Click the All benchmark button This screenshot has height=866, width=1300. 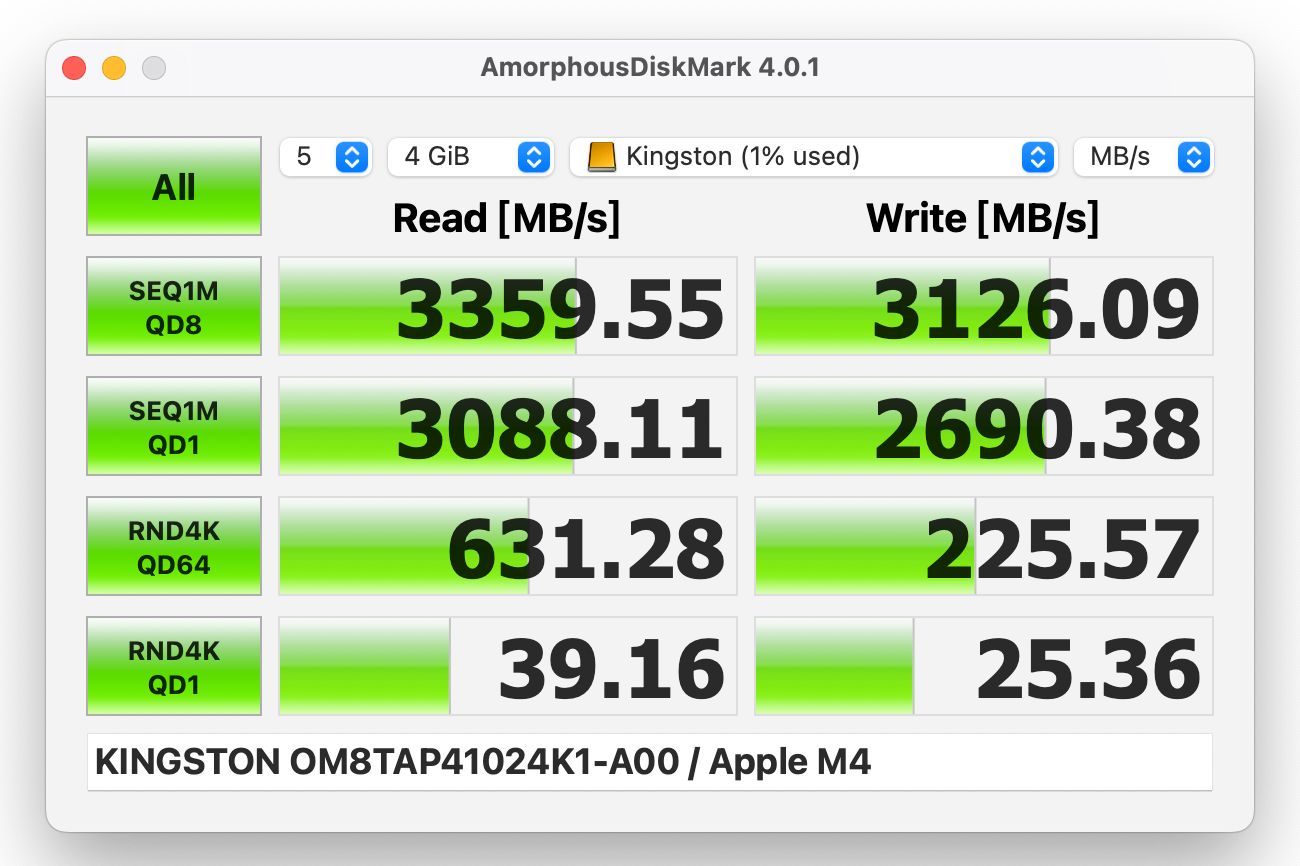click(174, 186)
